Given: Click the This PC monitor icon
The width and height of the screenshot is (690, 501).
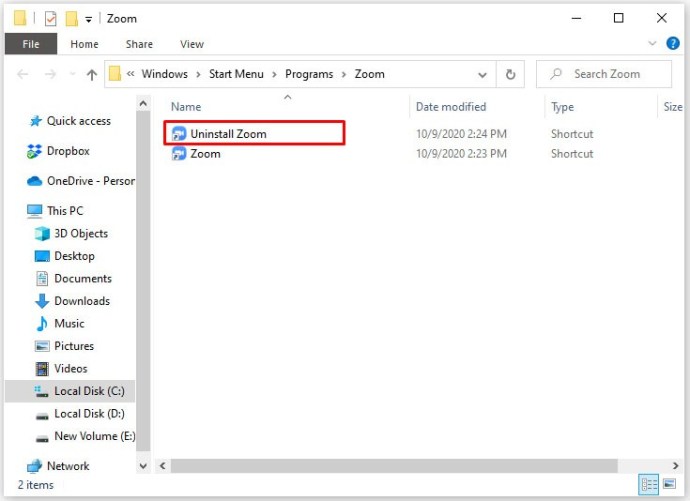Looking at the screenshot, I should coord(35,211).
